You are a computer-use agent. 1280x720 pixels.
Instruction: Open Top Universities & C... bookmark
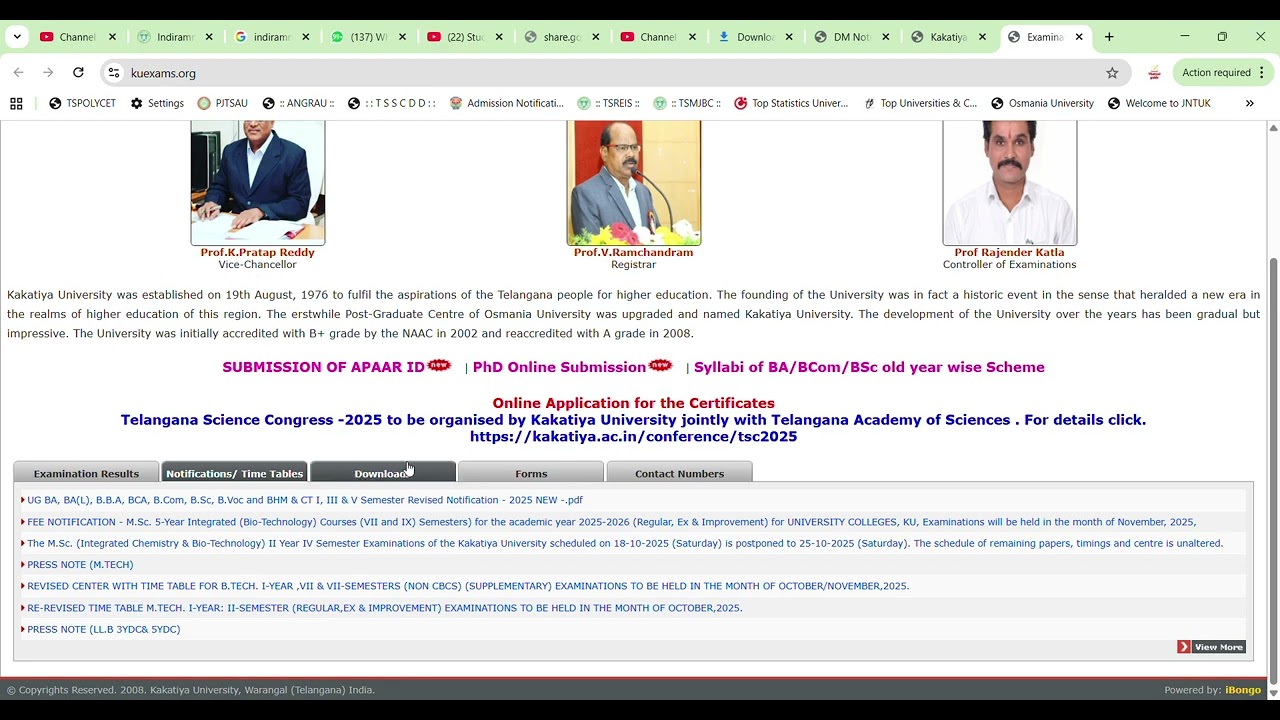920,103
